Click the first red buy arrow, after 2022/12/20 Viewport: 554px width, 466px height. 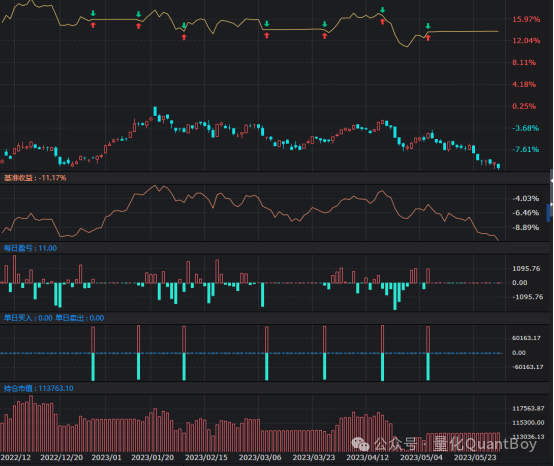(x=93, y=25)
